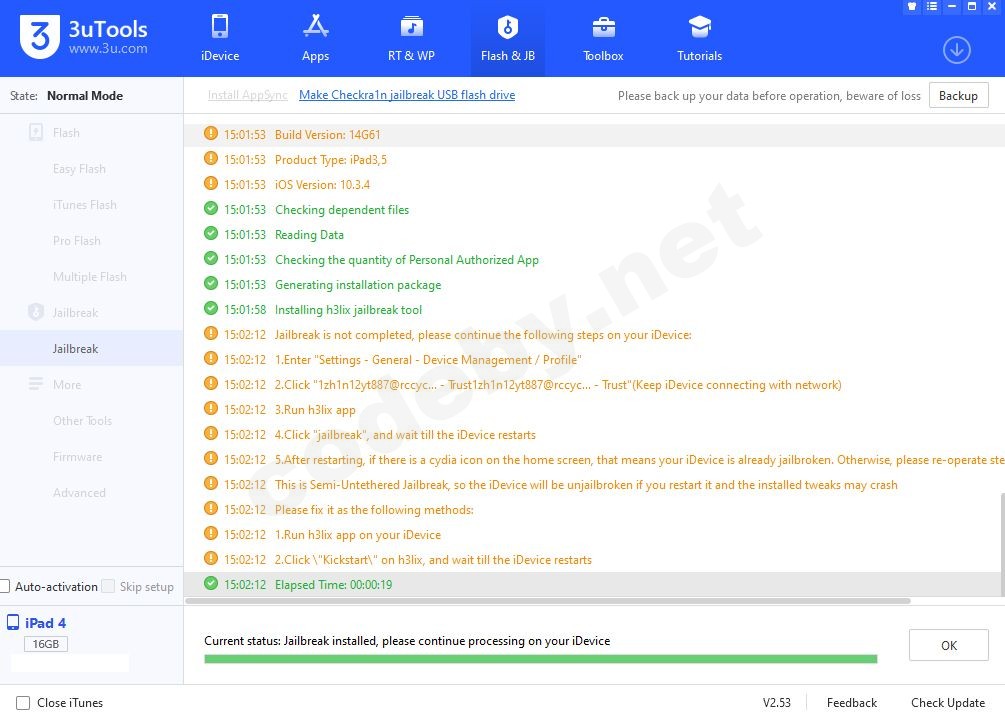
Task: Open the Flash & JB shield icon
Action: tap(508, 27)
